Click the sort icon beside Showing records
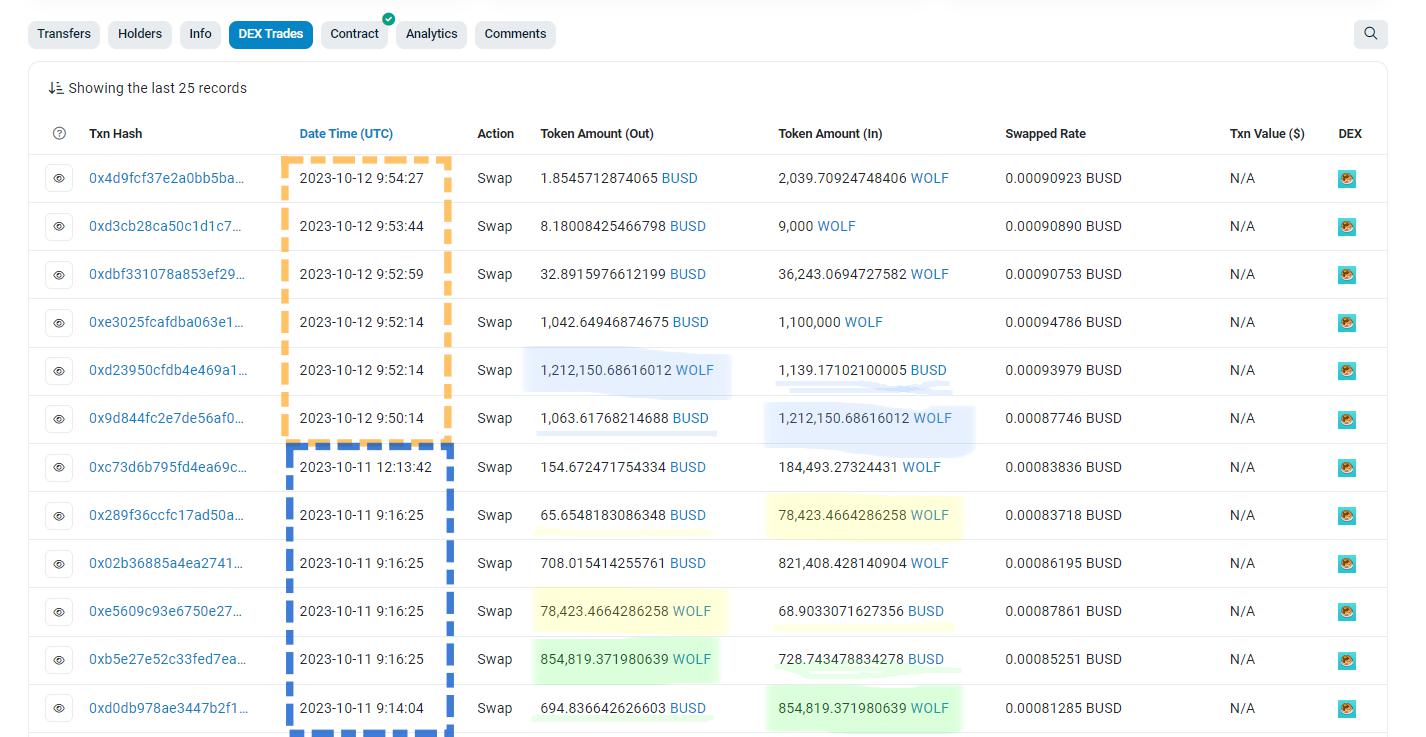The width and height of the screenshot is (1426, 737). coord(56,88)
